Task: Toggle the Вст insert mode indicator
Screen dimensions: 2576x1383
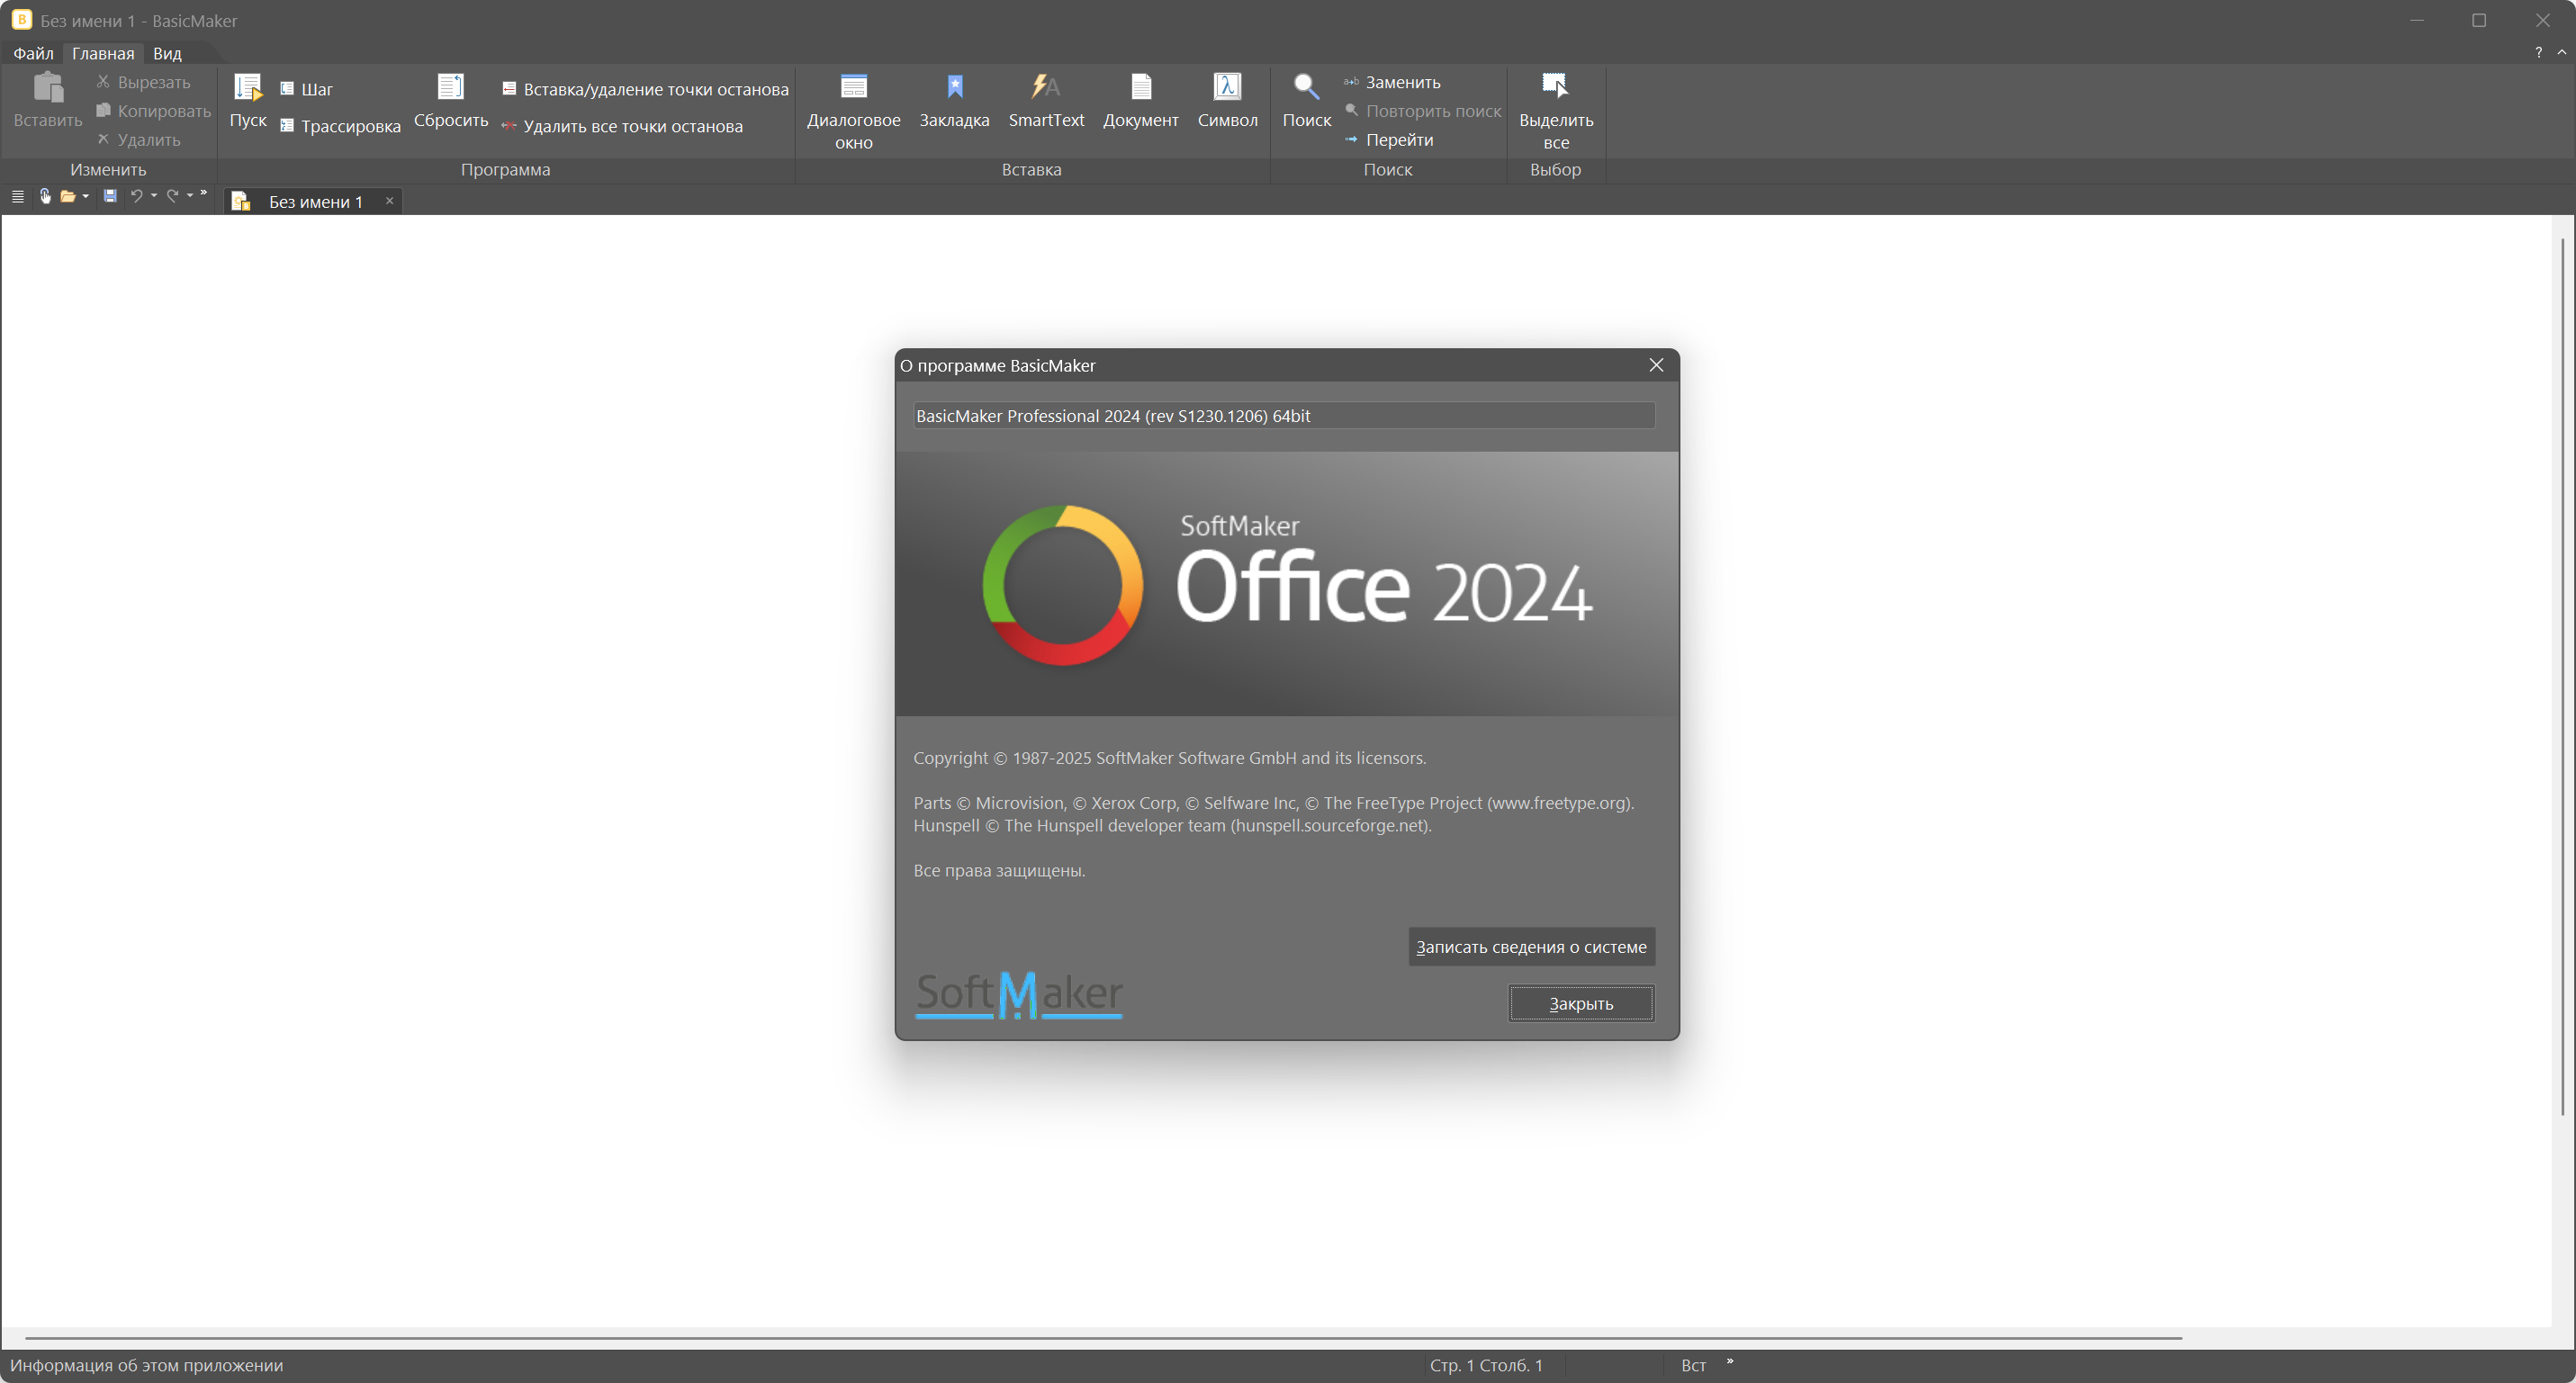Action: coord(1693,1365)
